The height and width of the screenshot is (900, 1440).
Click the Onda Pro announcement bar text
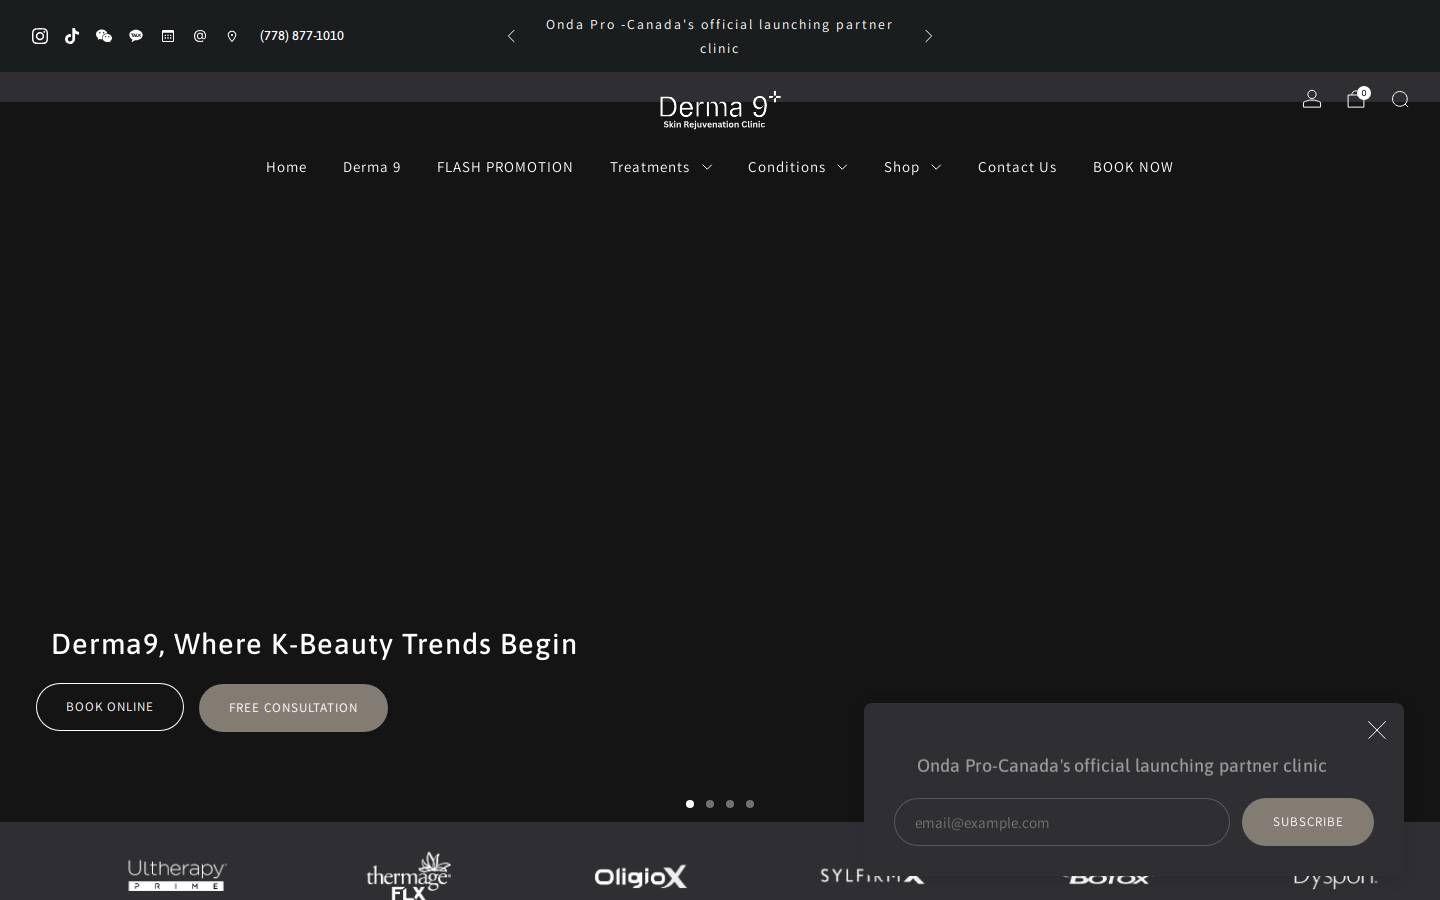pos(719,36)
